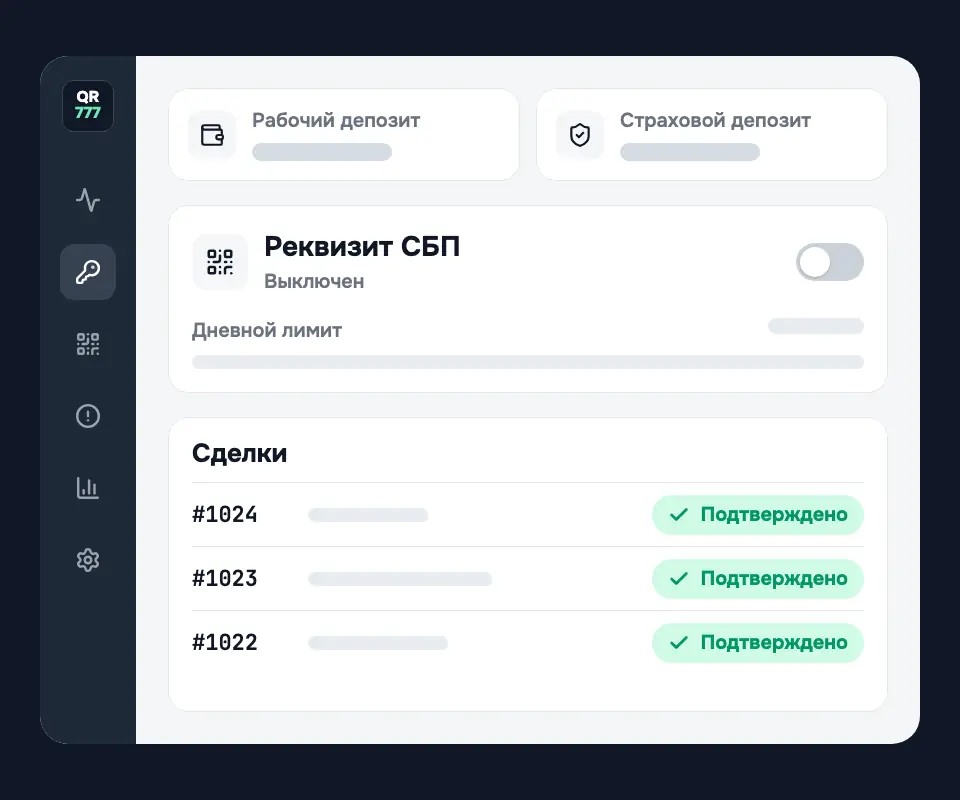Select deal #1023 row
The image size is (960, 800).
(528, 578)
